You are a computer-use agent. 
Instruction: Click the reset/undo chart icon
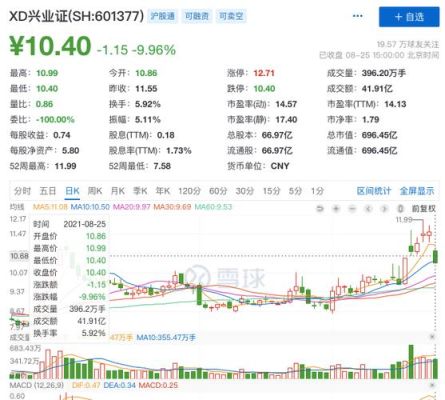(320, 209)
